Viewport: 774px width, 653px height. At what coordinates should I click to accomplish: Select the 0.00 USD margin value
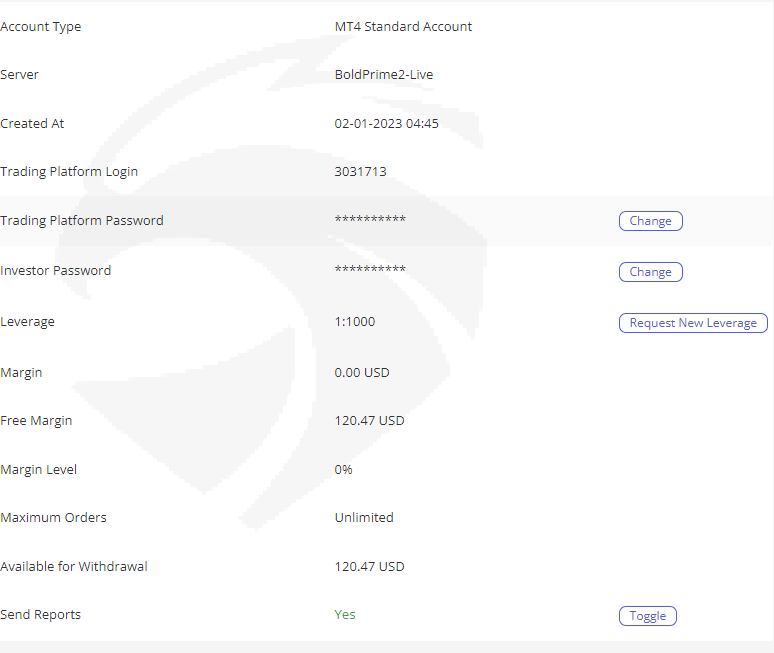pyautogui.click(x=362, y=373)
